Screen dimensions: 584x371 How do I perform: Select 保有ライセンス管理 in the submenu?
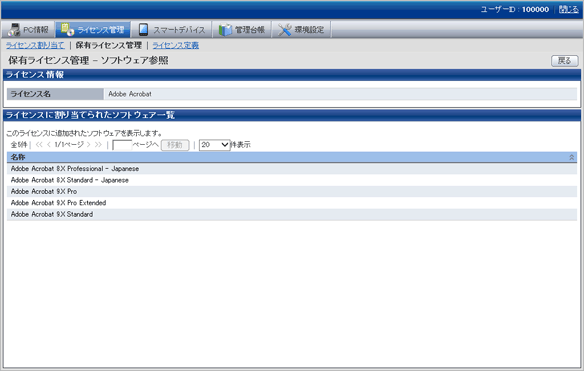[108, 45]
